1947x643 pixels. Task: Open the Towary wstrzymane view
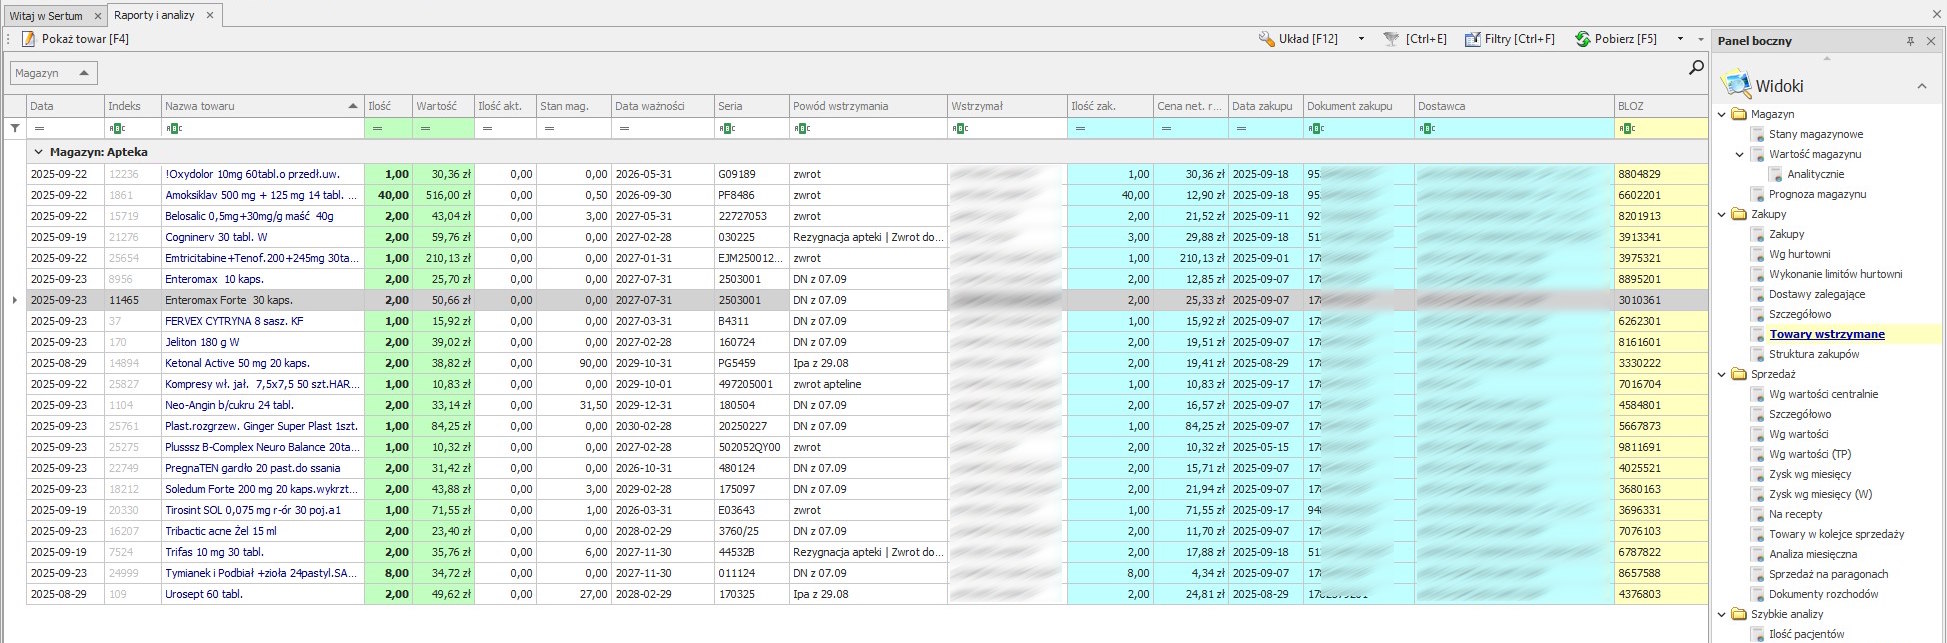click(1826, 334)
